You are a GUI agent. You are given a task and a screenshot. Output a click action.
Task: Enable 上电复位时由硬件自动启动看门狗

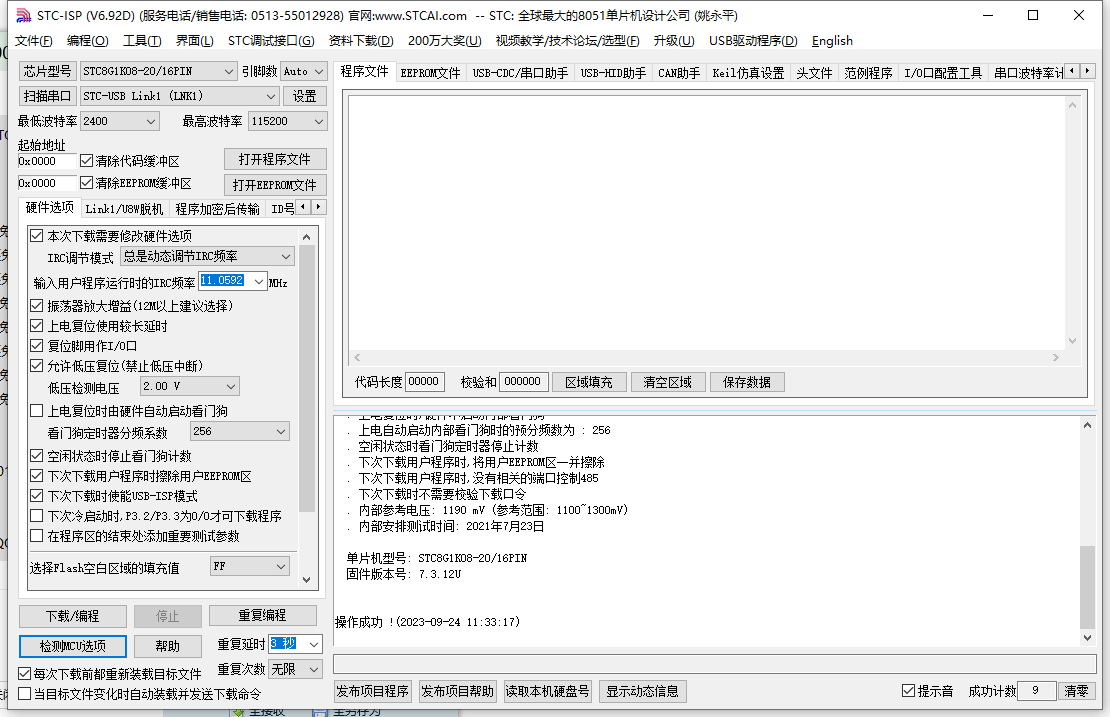coord(37,411)
